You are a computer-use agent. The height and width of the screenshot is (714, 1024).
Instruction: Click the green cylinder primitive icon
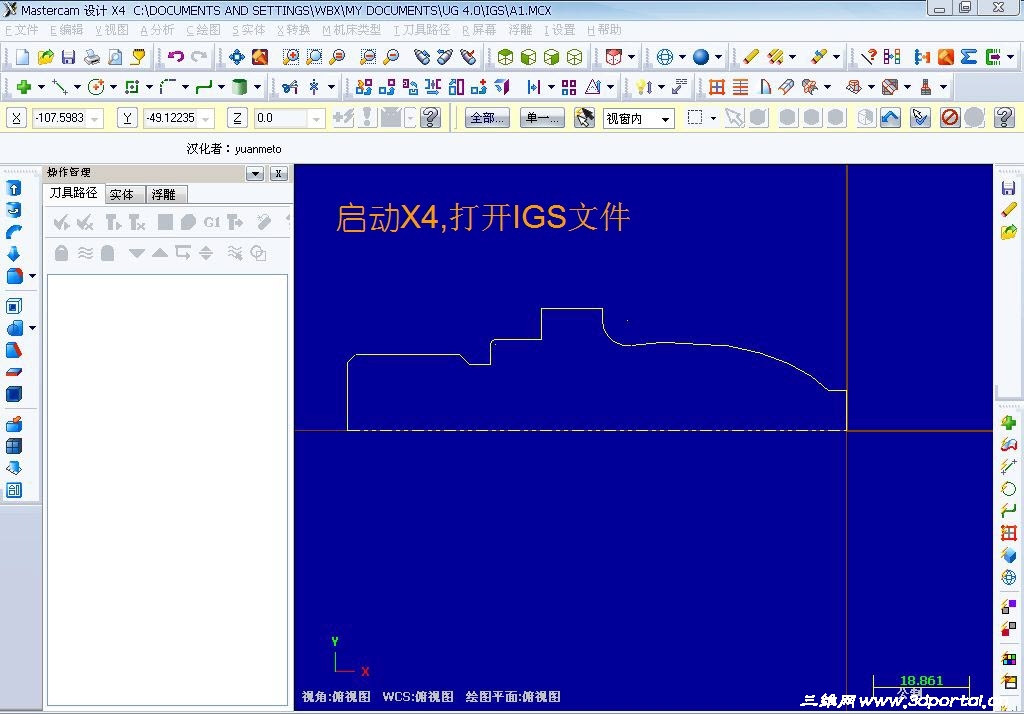(240, 86)
